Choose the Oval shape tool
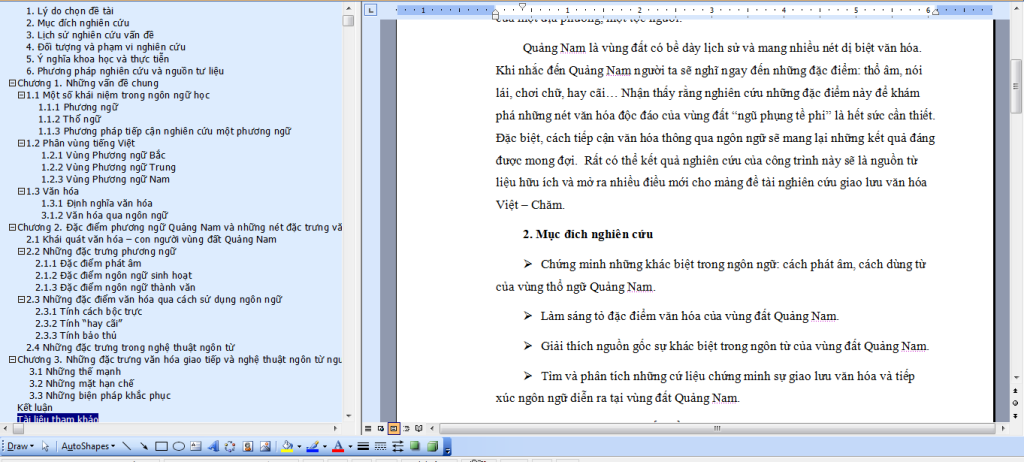The height and width of the screenshot is (462, 1024). [x=178, y=446]
